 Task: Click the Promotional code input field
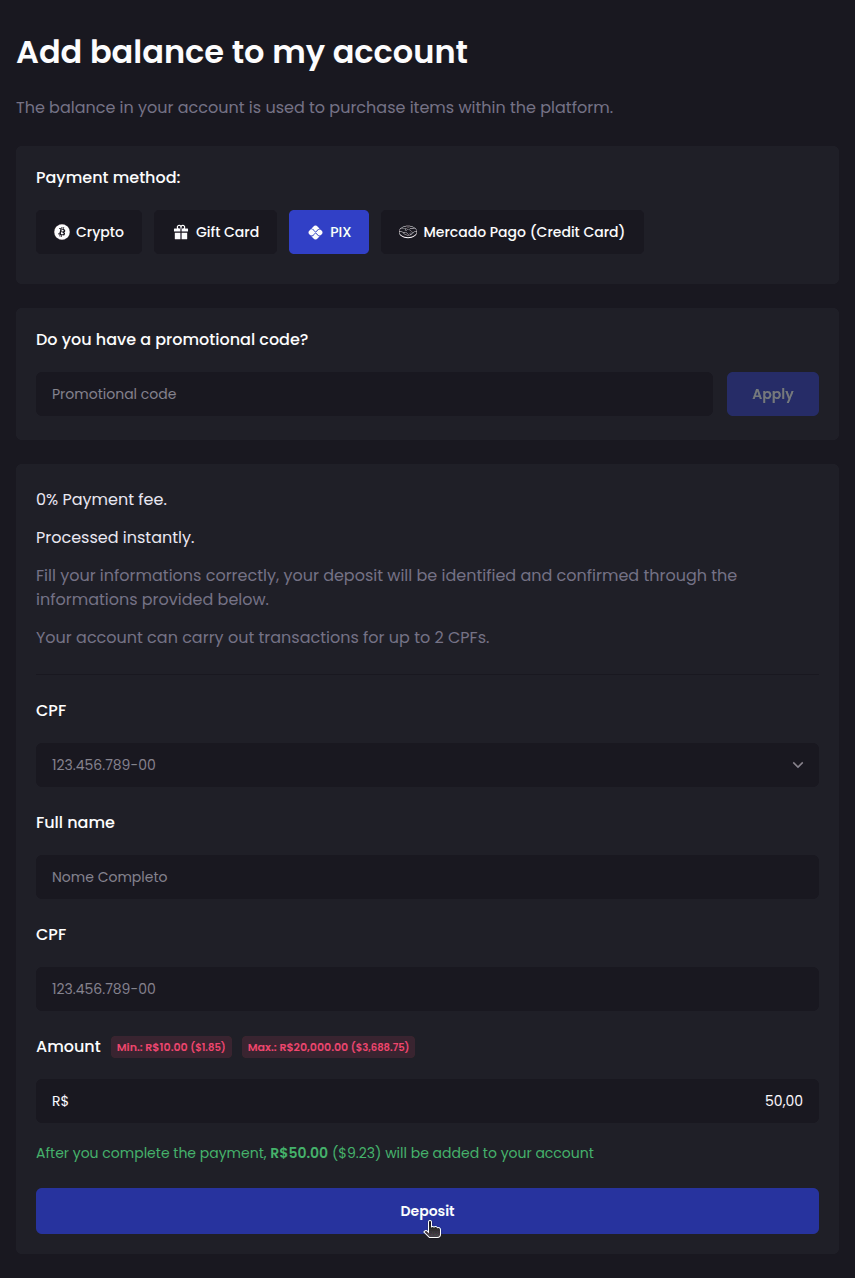tap(374, 393)
